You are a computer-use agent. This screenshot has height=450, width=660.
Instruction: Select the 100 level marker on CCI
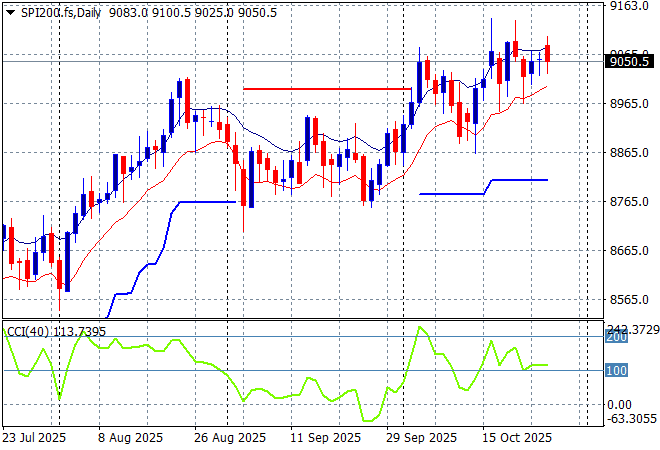point(616,370)
